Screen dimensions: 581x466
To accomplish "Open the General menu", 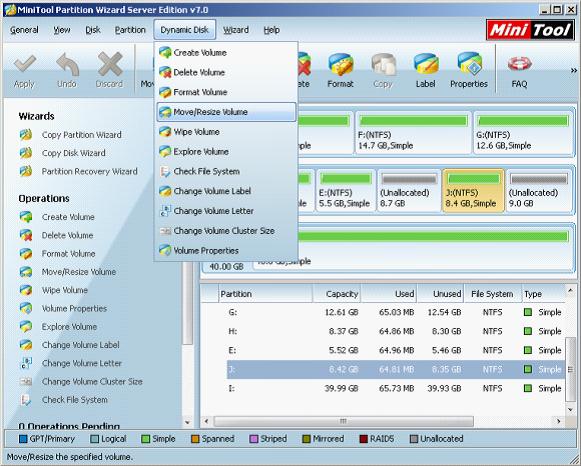I will coord(24,30).
